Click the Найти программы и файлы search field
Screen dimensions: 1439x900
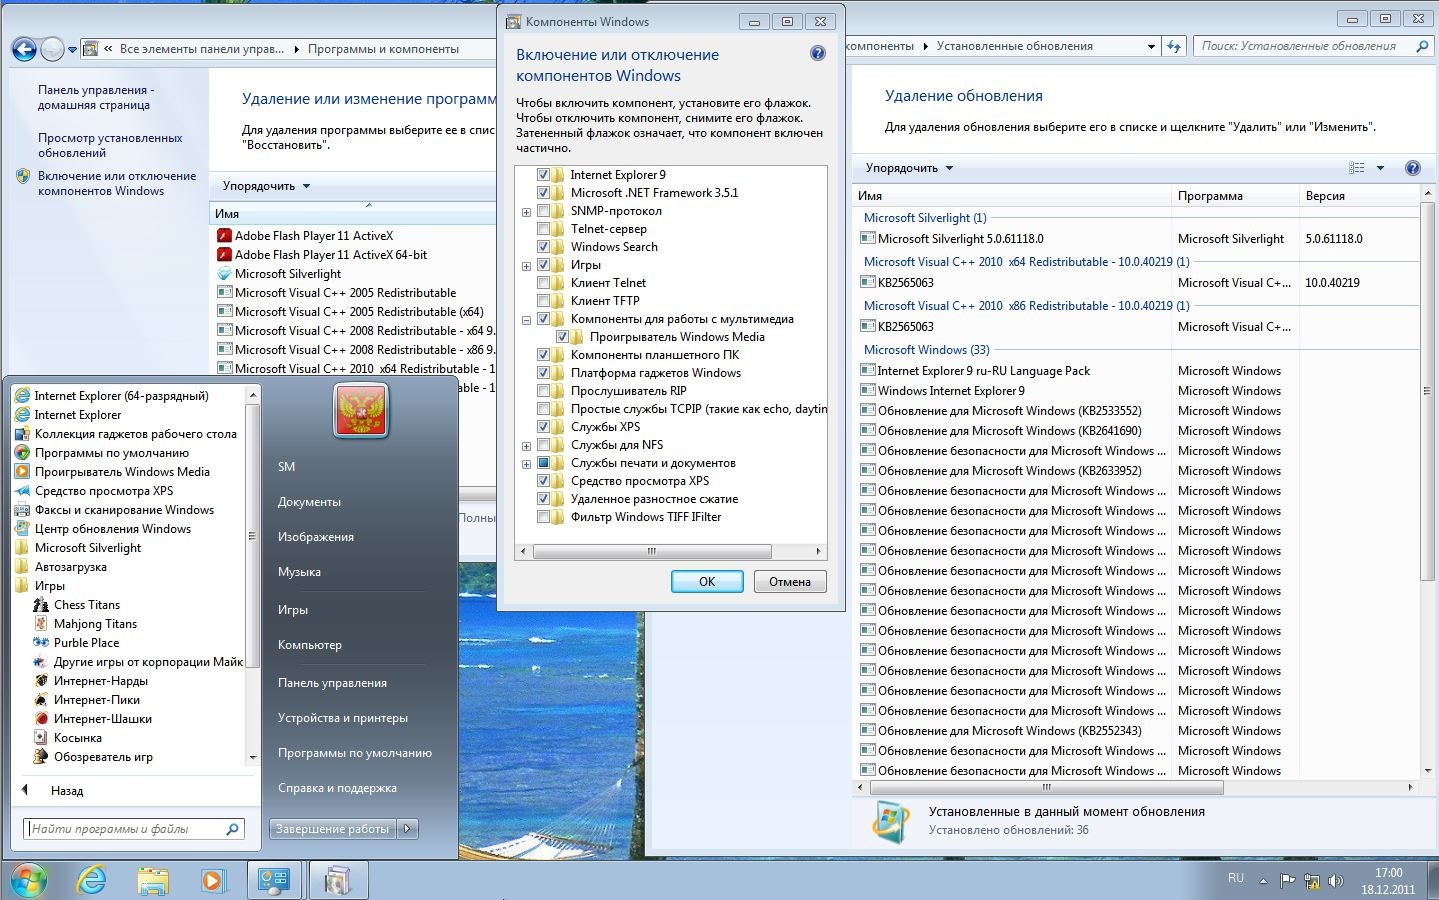(133, 829)
